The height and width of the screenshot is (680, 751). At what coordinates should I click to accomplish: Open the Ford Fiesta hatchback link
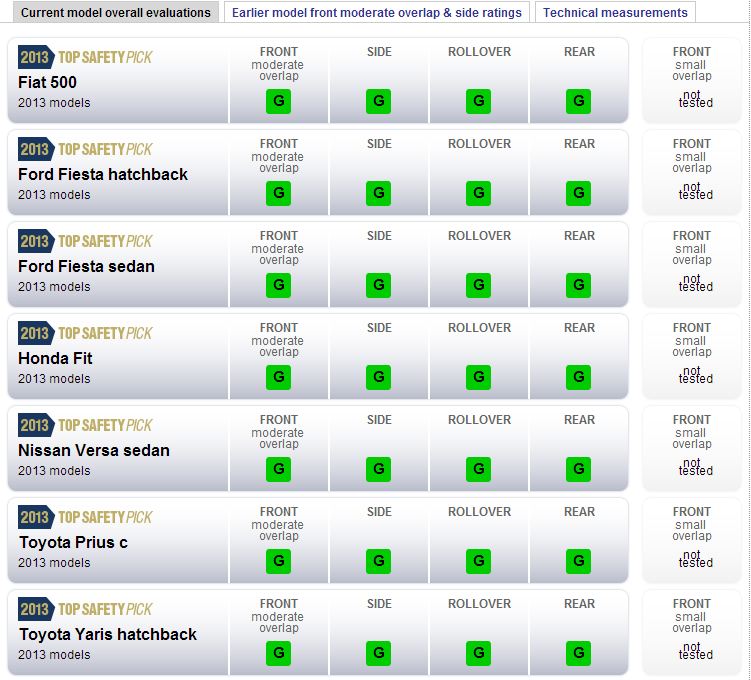[103, 174]
